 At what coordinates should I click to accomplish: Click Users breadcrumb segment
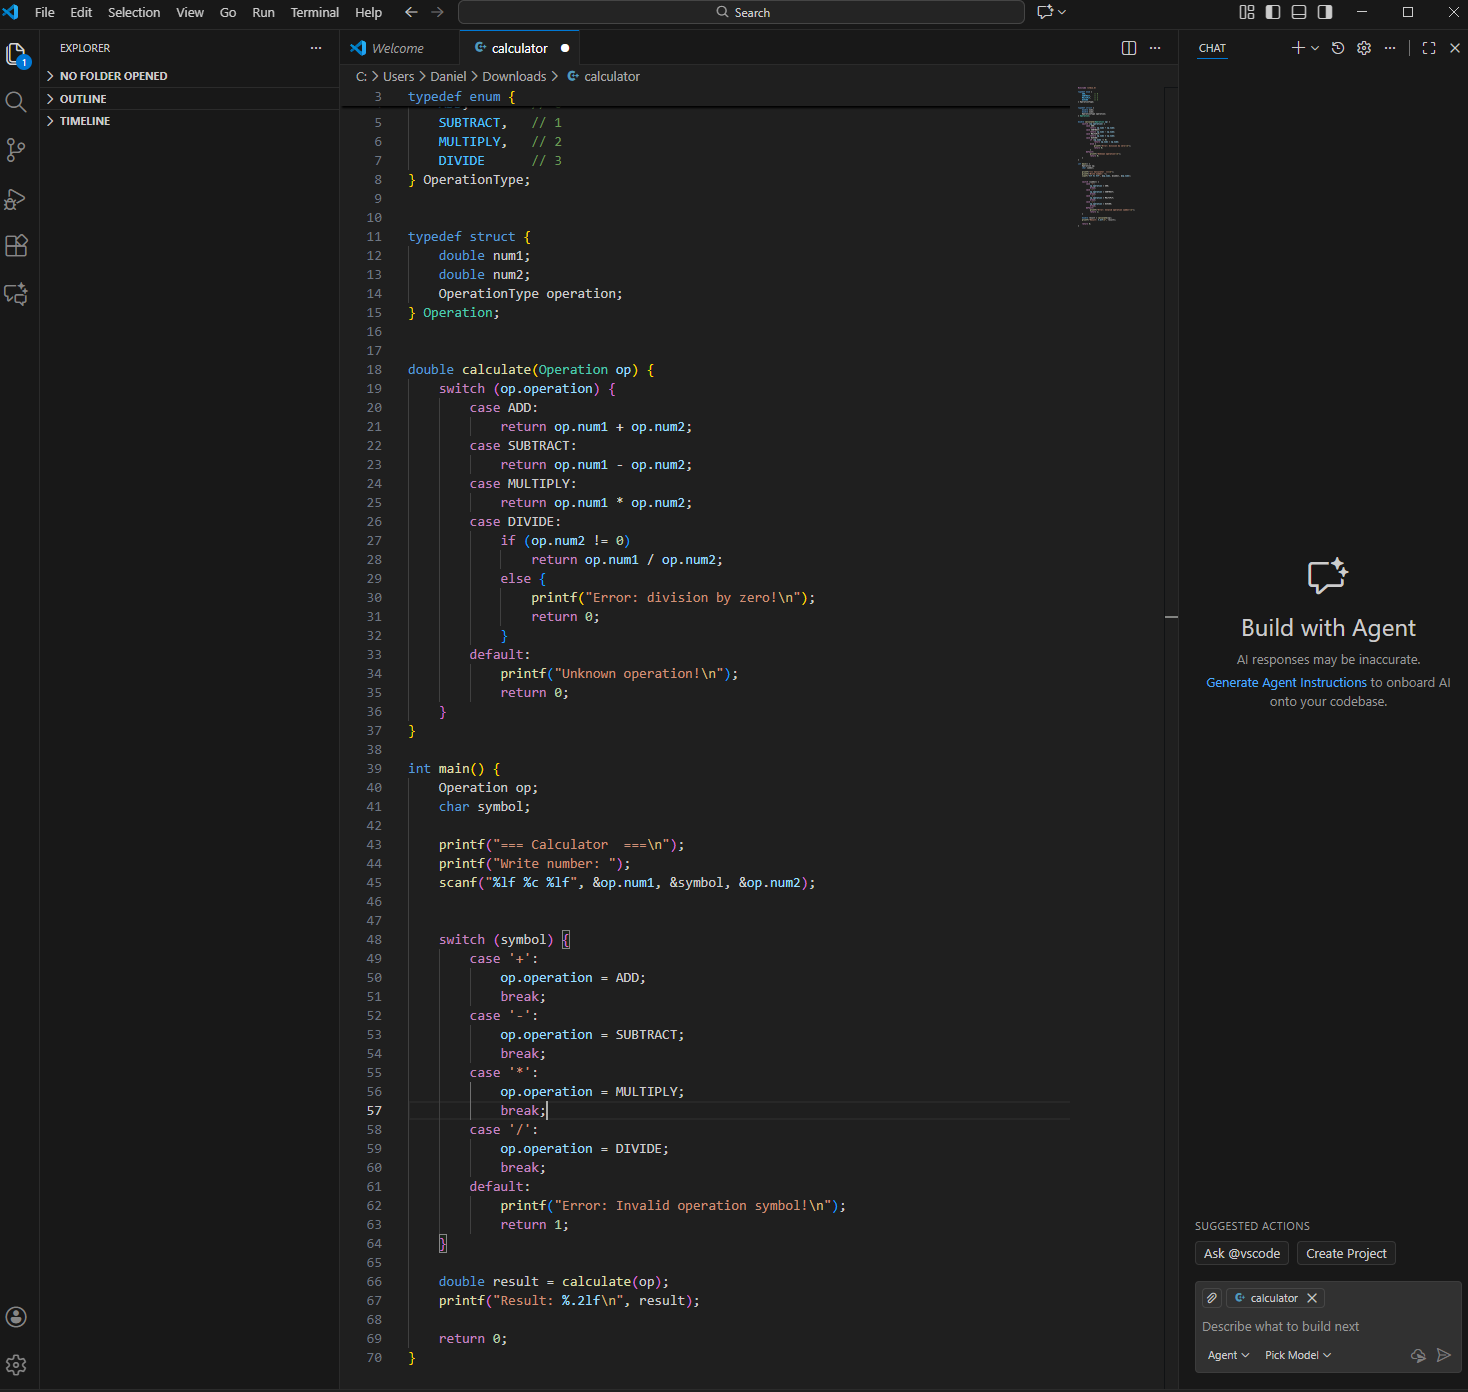(x=398, y=76)
